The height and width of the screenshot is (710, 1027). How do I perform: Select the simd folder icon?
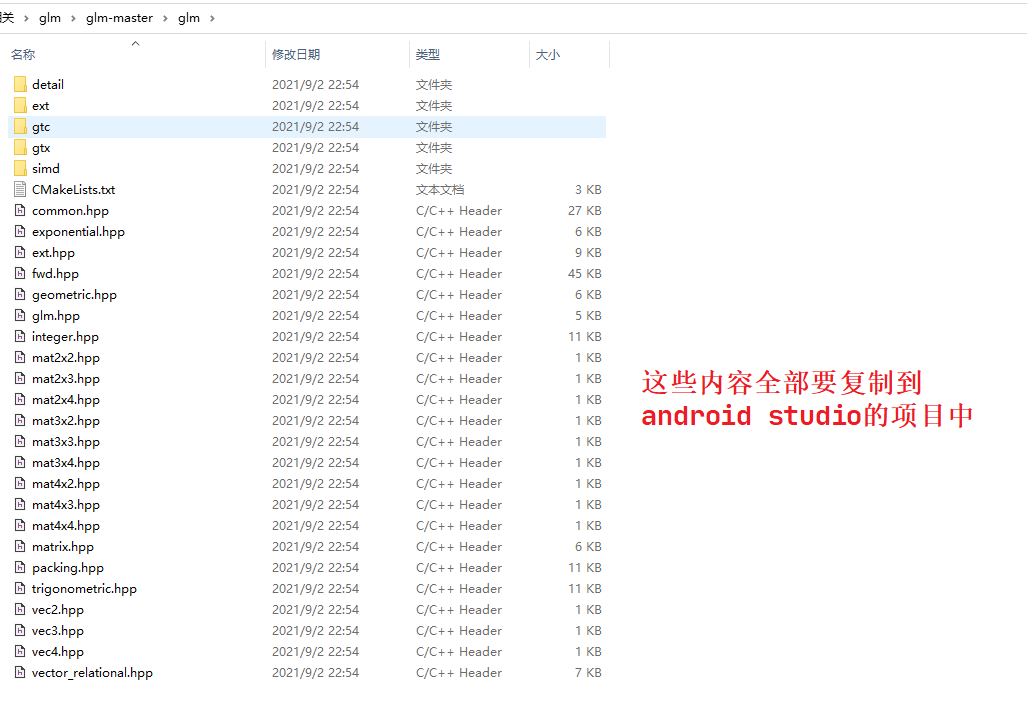[20, 168]
